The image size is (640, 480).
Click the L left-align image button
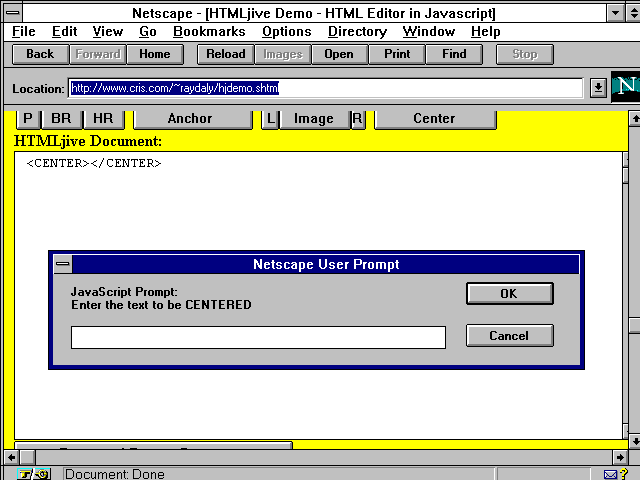pos(270,119)
